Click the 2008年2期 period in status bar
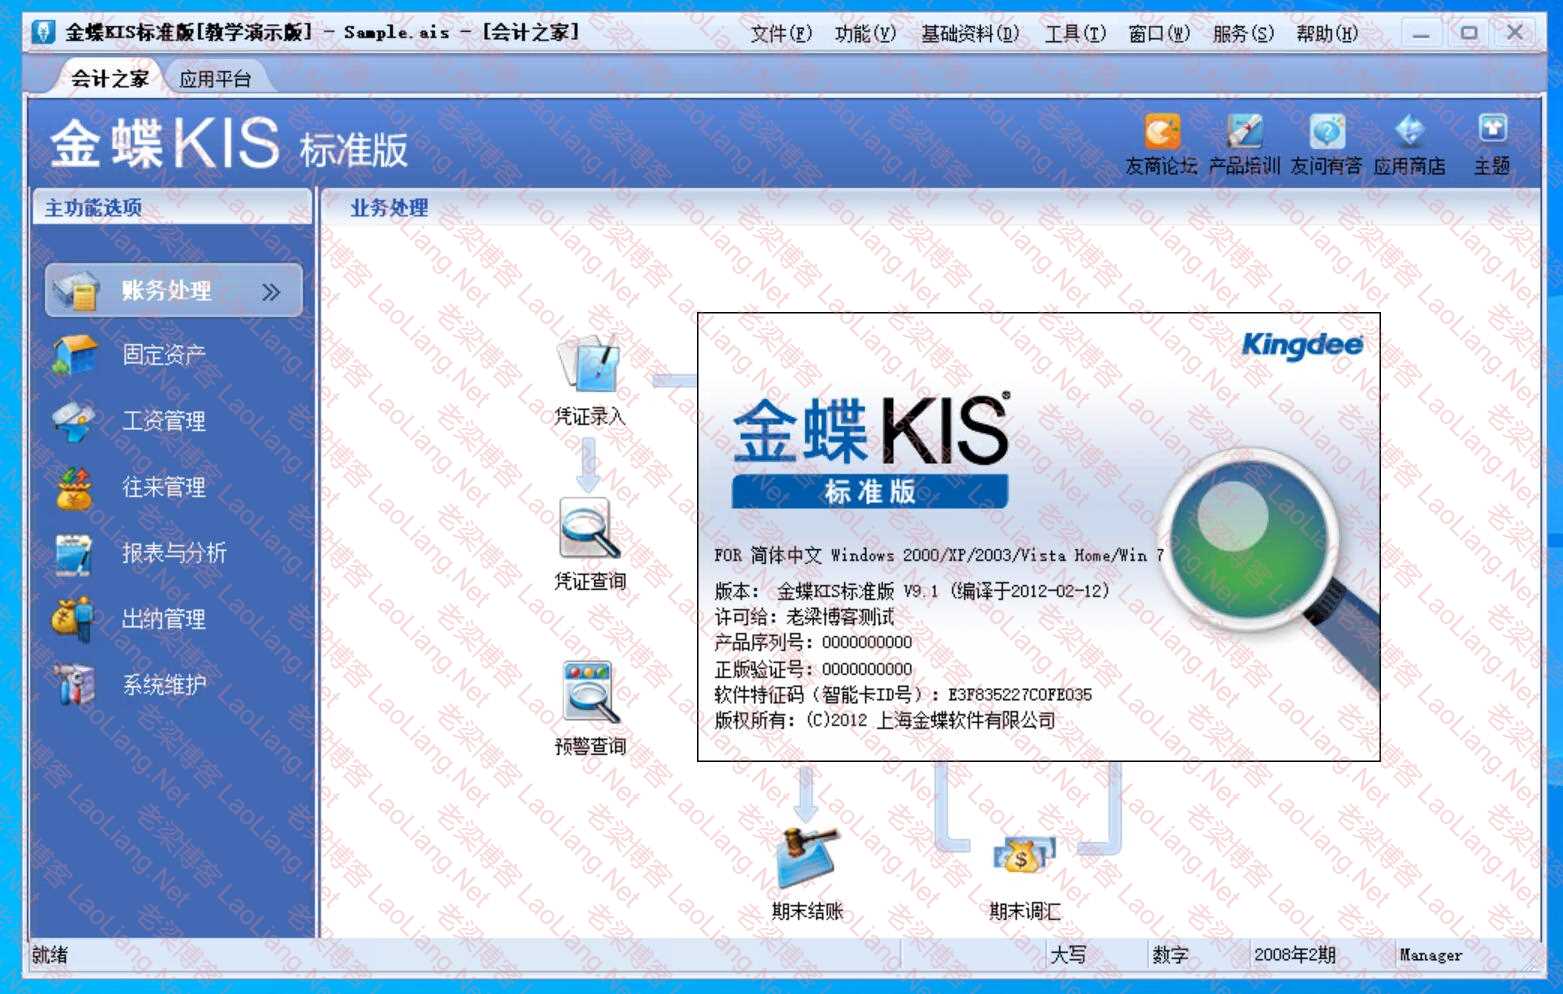 (x=1295, y=955)
